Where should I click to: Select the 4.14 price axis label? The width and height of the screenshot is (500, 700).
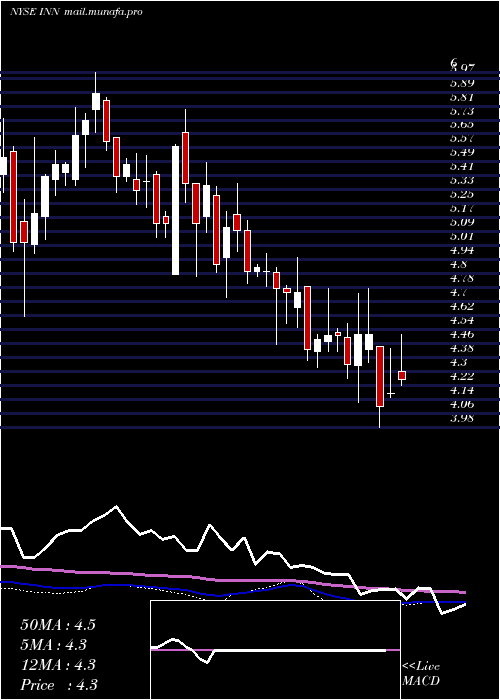[x=462, y=390]
